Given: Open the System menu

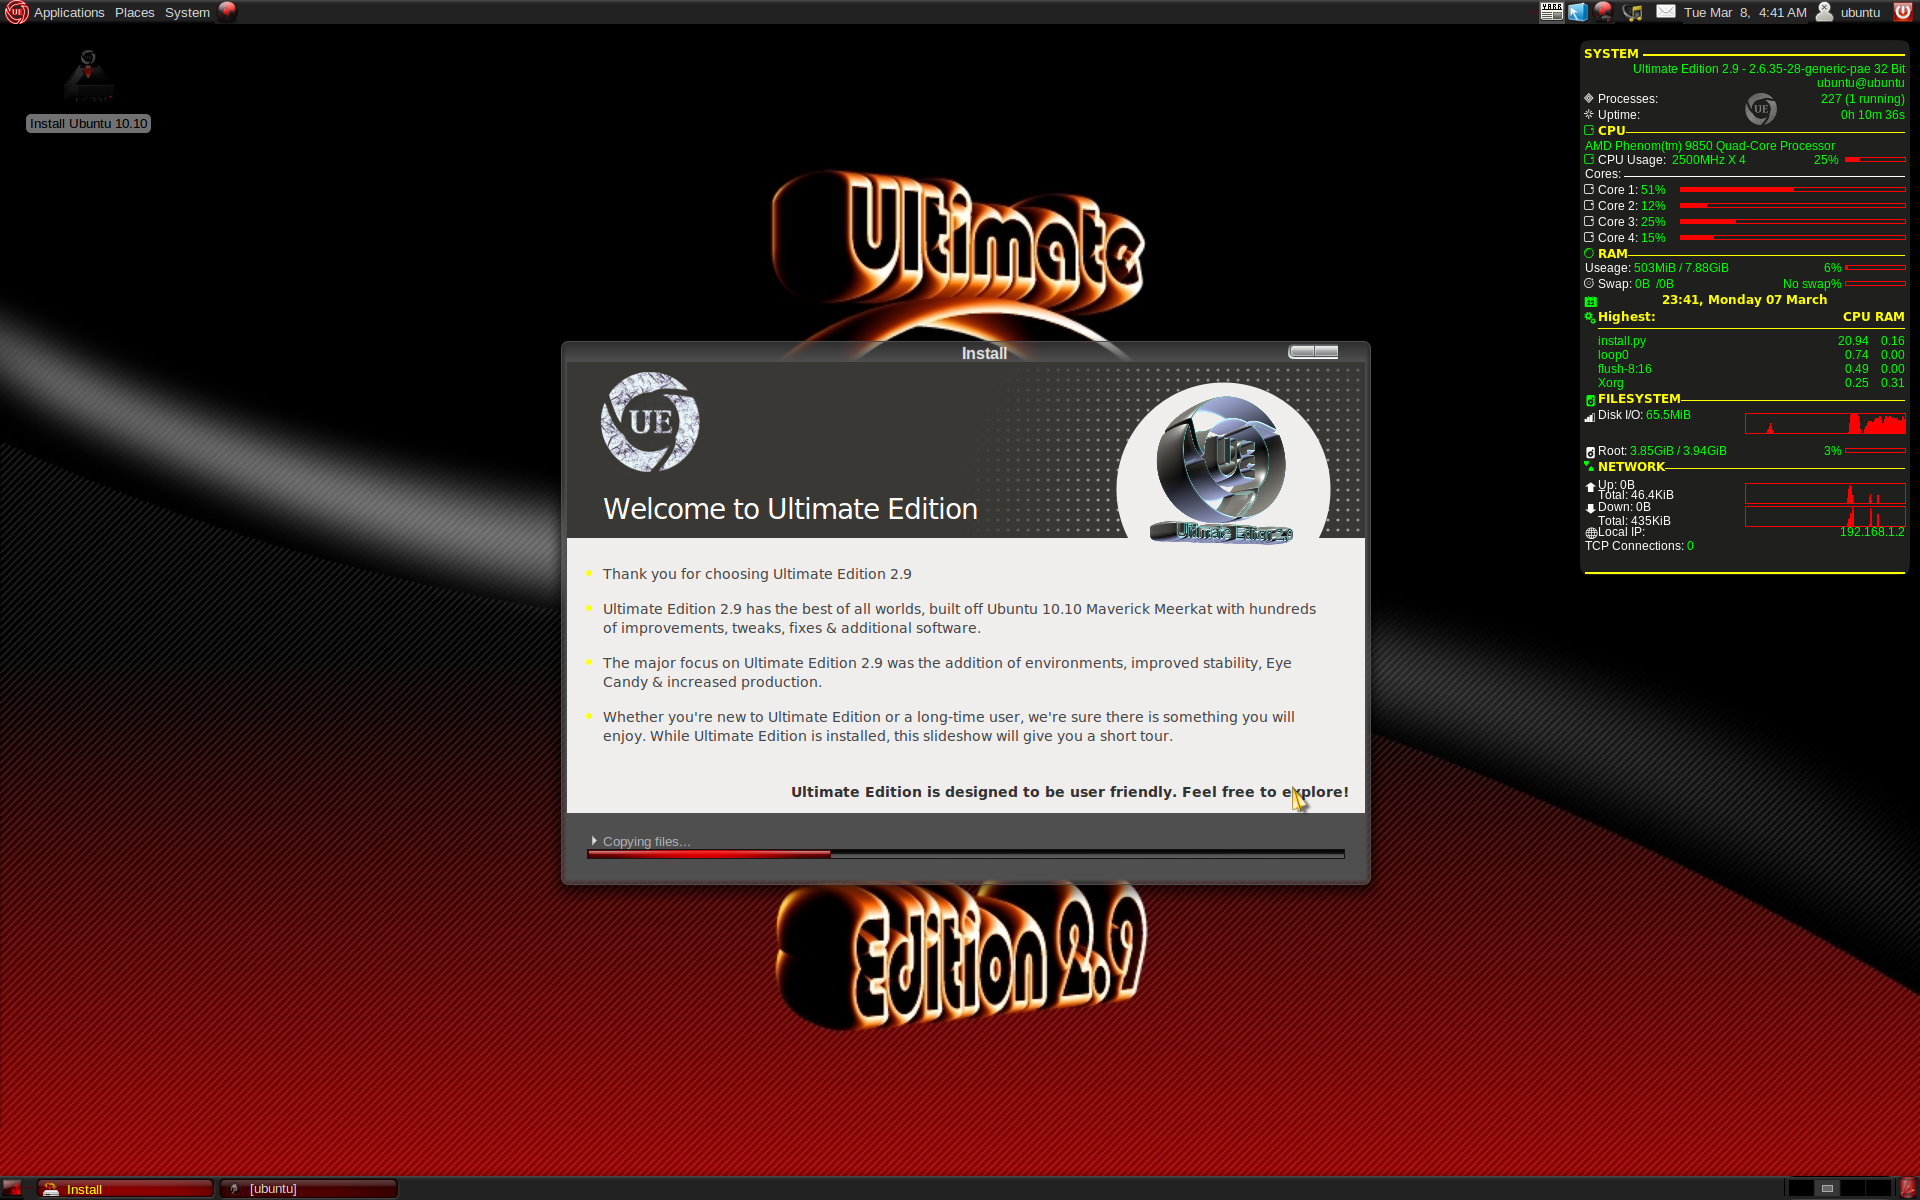Looking at the screenshot, I should (187, 12).
